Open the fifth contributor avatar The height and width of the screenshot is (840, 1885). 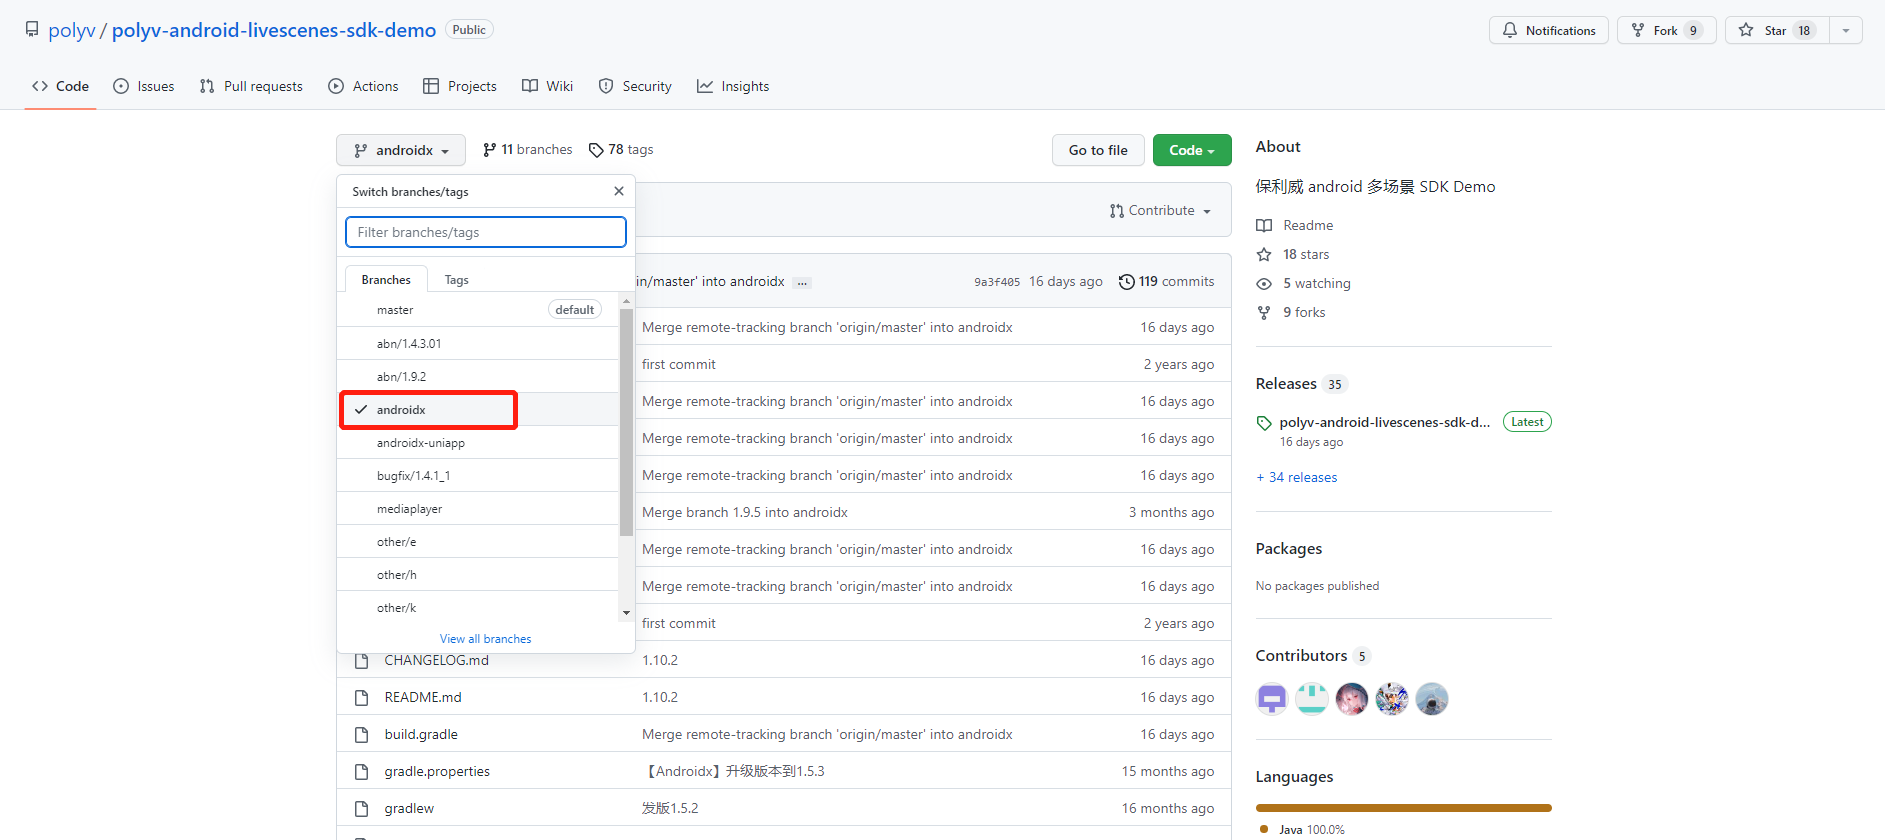pos(1432,699)
